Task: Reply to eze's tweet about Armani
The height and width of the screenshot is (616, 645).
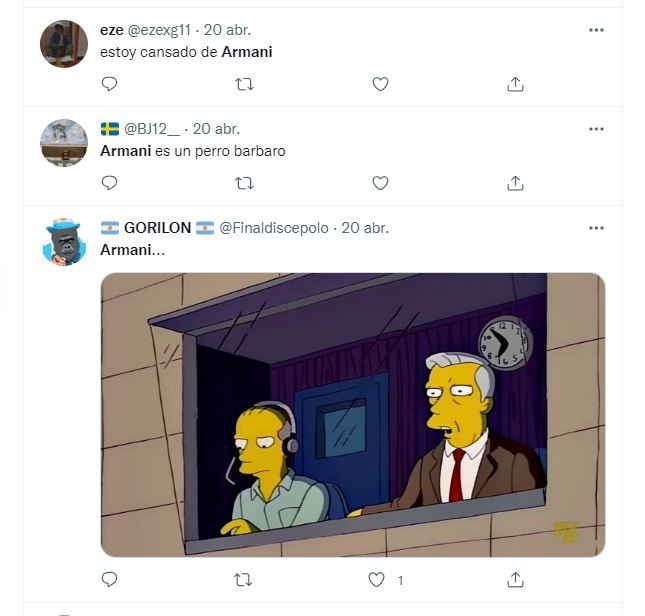Action: [x=109, y=84]
